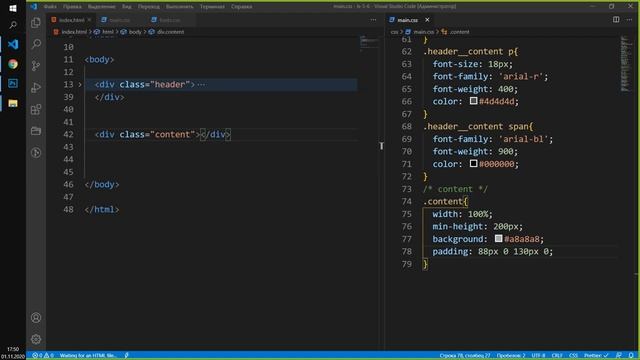Click Waiting for an HTML file status
Image resolution: width=640 pixels, height=360 pixels.
click(x=88, y=356)
